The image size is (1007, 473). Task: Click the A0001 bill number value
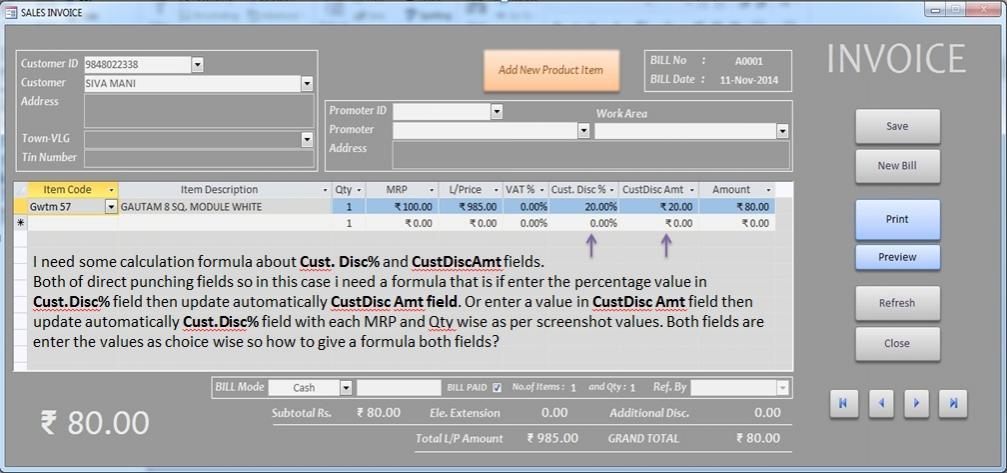tap(748, 62)
